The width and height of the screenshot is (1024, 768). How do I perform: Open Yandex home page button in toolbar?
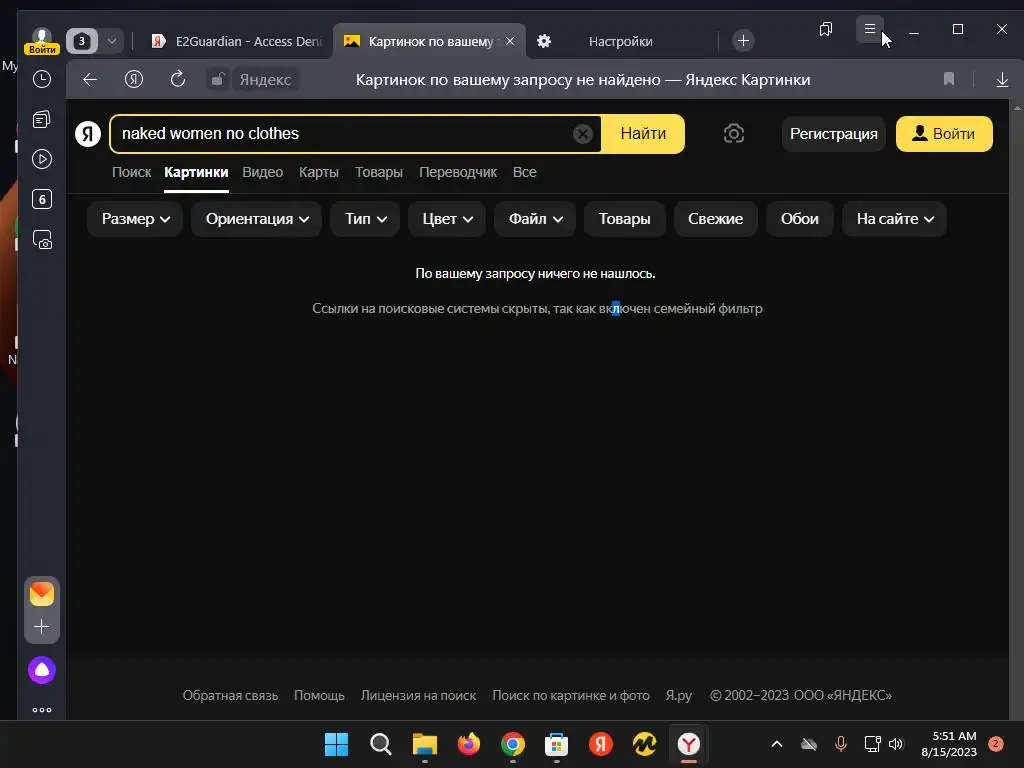pyautogui.click(x=134, y=80)
